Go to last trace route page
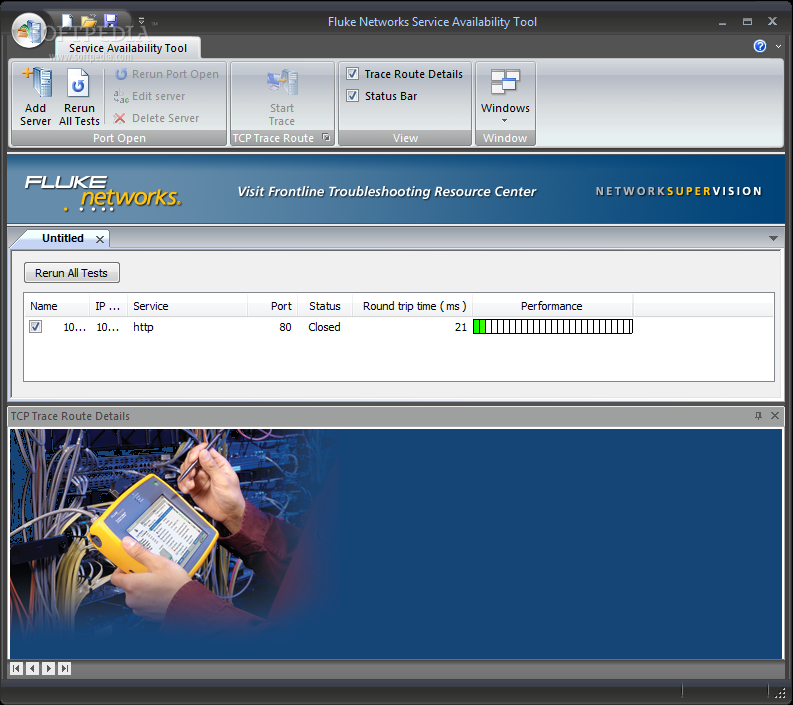Screen dimensions: 793x705 pyautogui.click(x=65, y=669)
